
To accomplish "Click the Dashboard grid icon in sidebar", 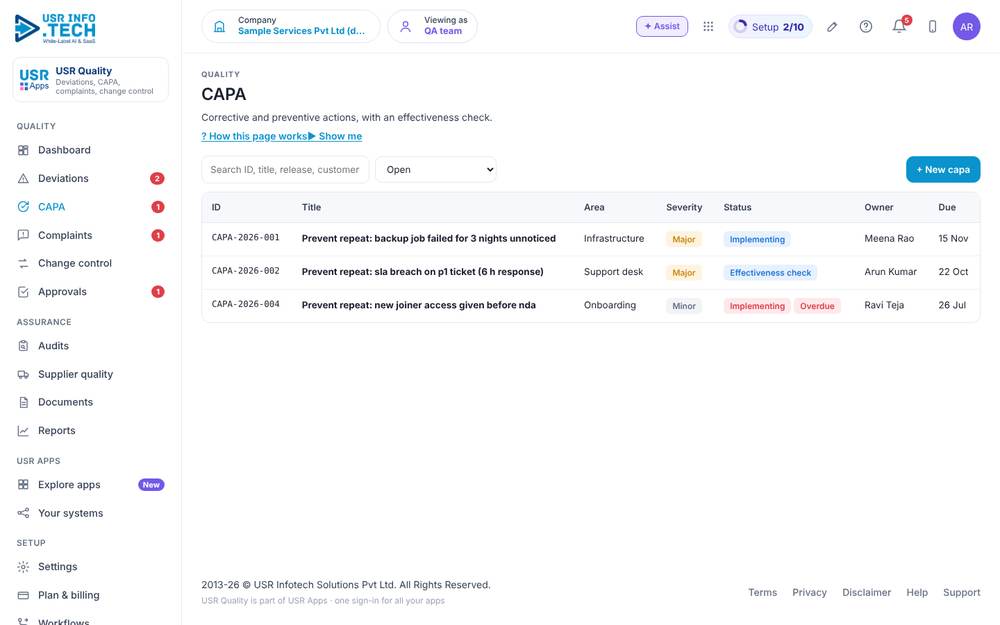I will click(x=23, y=151).
